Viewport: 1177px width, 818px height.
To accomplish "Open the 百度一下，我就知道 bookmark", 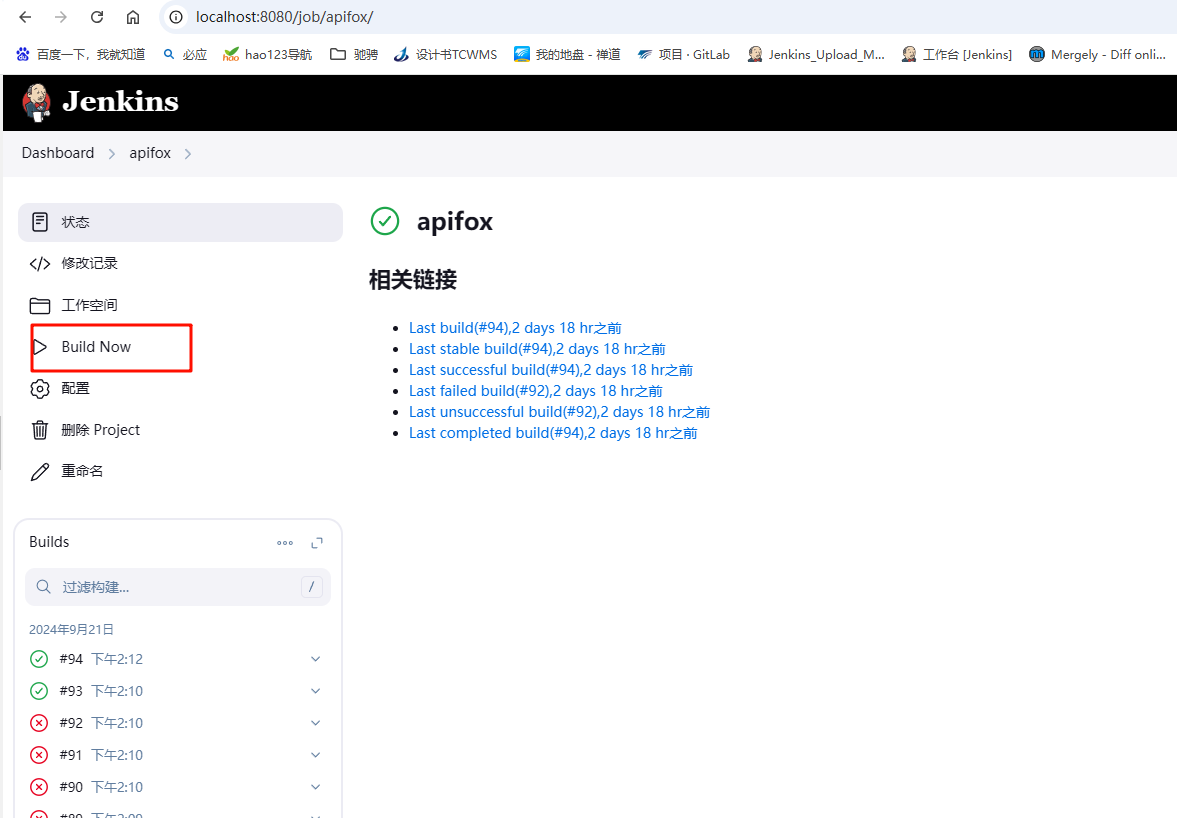I will tap(80, 54).
